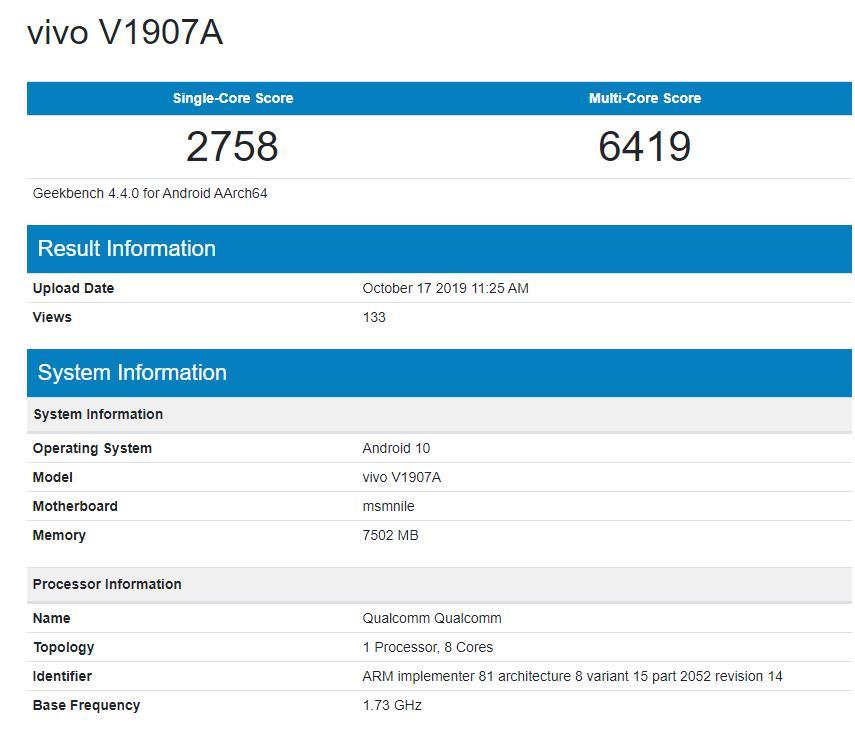Select the single-core score value 2758
Image resolution: width=855 pixels, height=737 pixels.
[233, 146]
